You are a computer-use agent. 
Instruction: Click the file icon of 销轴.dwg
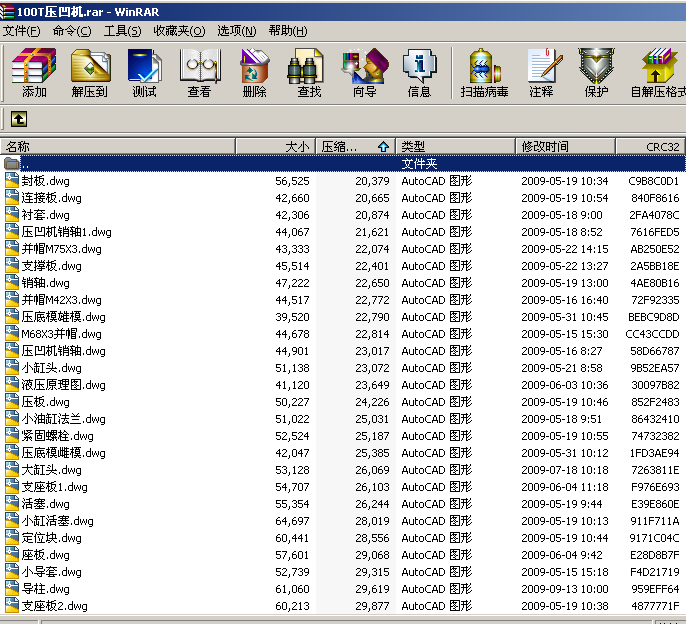(12, 283)
